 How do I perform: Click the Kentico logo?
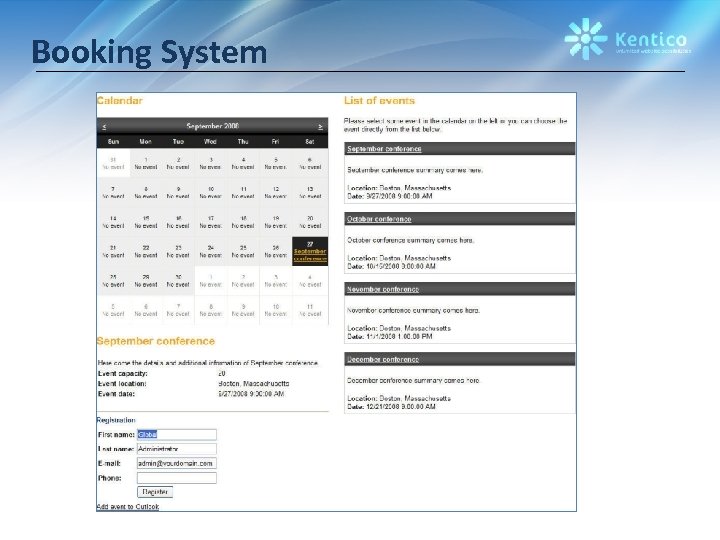pos(628,39)
